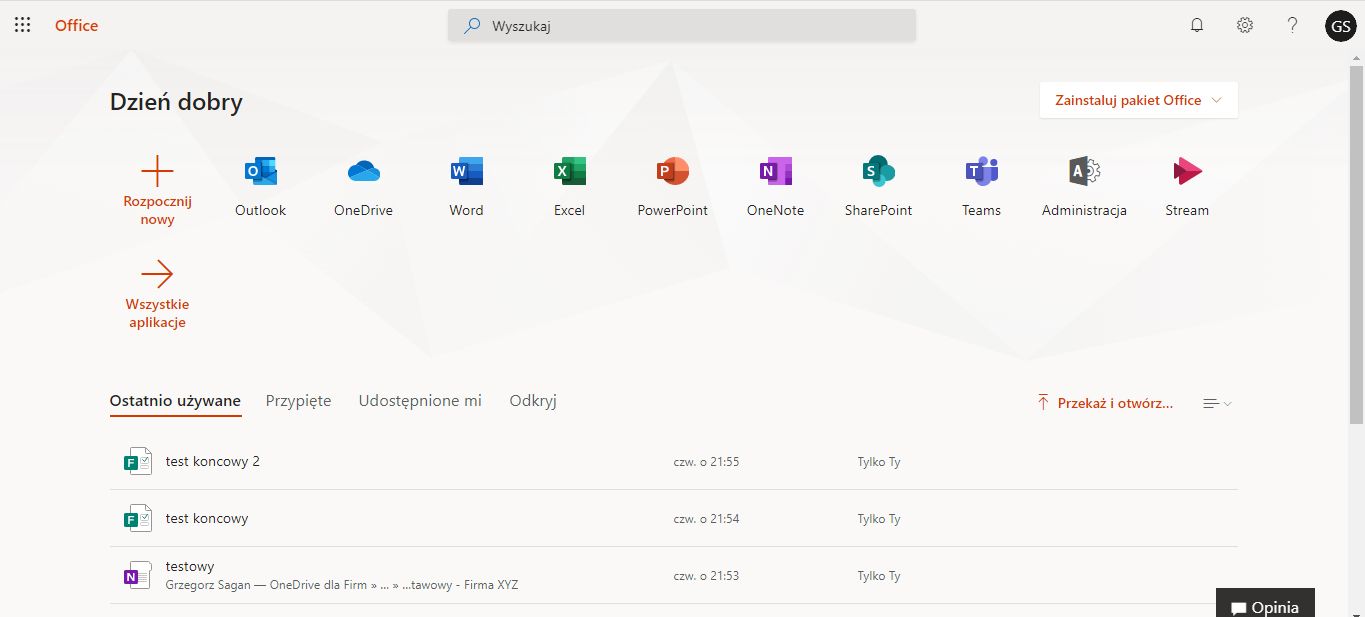Open the GS account avatar
Image resolution: width=1365 pixels, height=617 pixels.
[x=1340, y=26]
